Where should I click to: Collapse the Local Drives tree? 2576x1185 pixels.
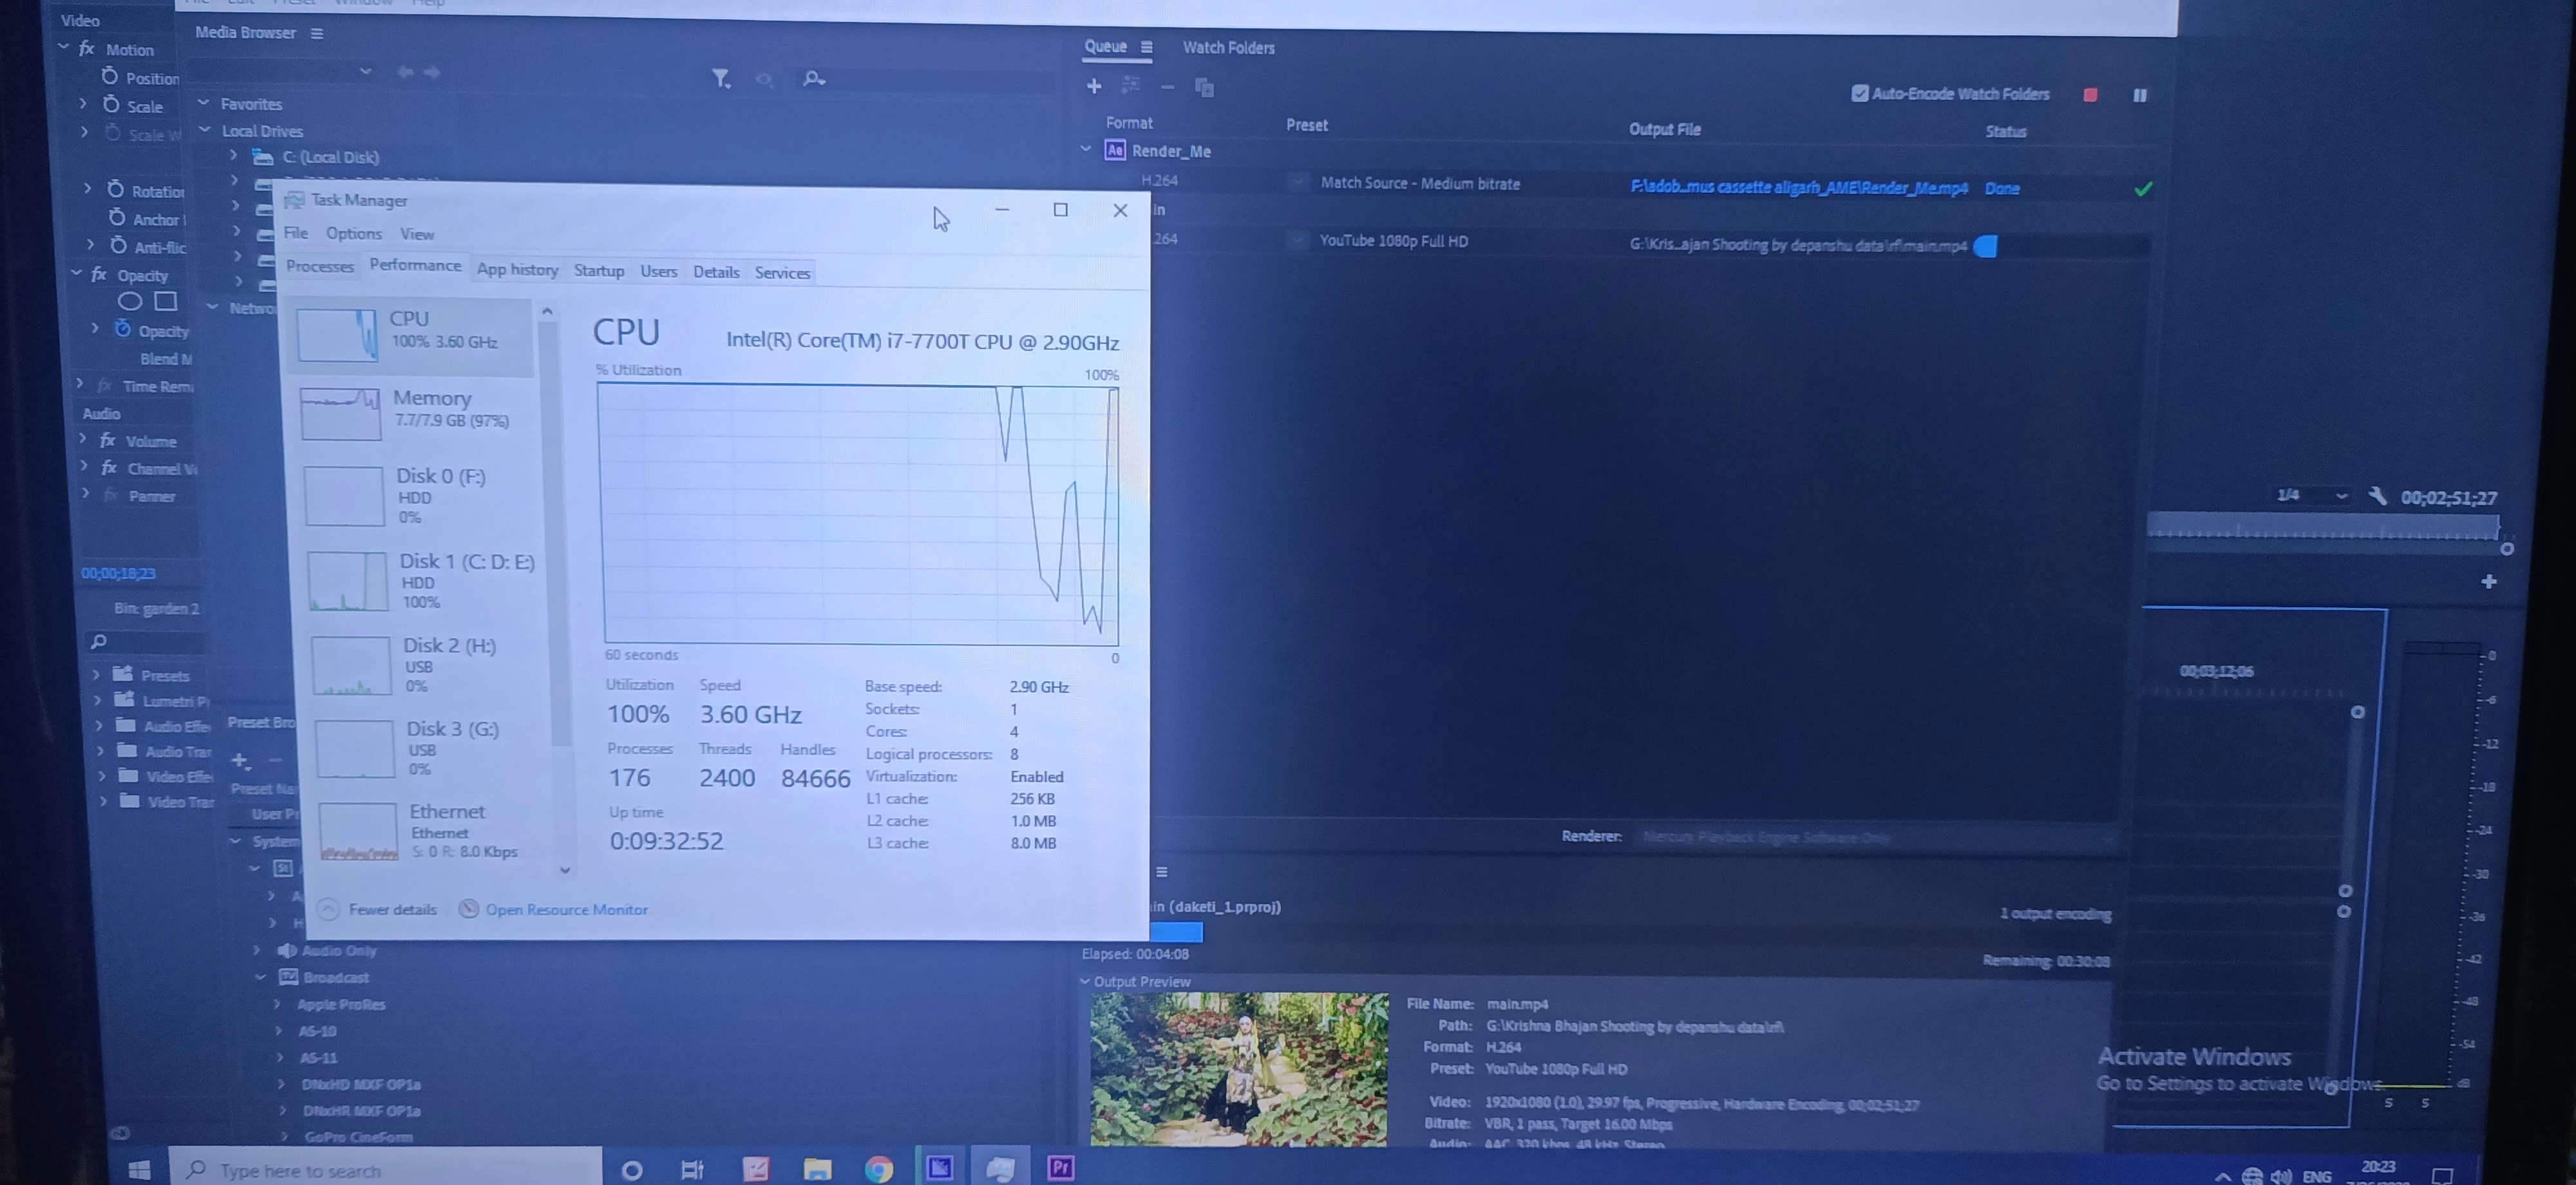coord(204,130)
